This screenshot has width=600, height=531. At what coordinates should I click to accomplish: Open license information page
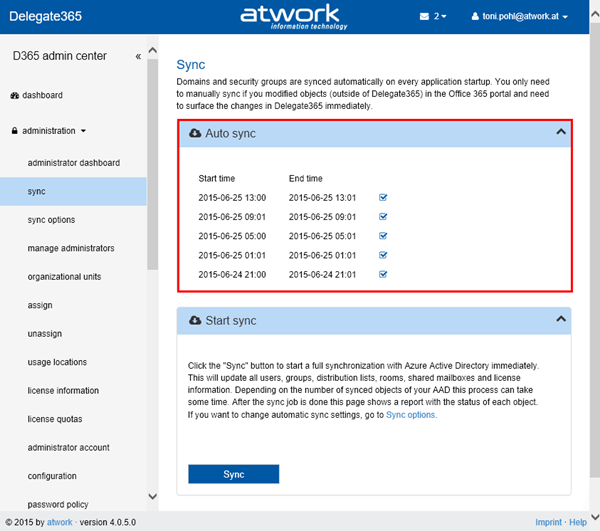coord(63,391)
